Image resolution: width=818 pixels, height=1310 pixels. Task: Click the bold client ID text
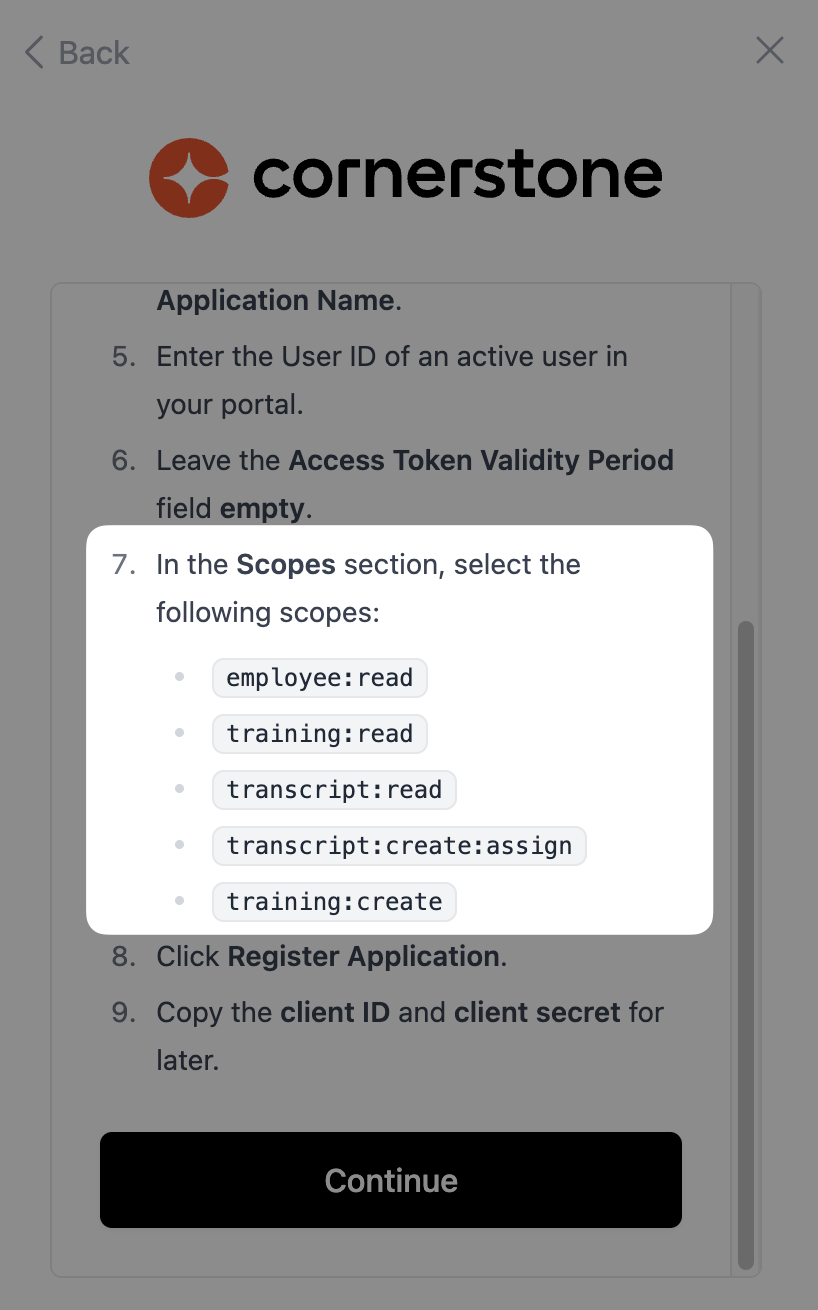coord(335,1013)
